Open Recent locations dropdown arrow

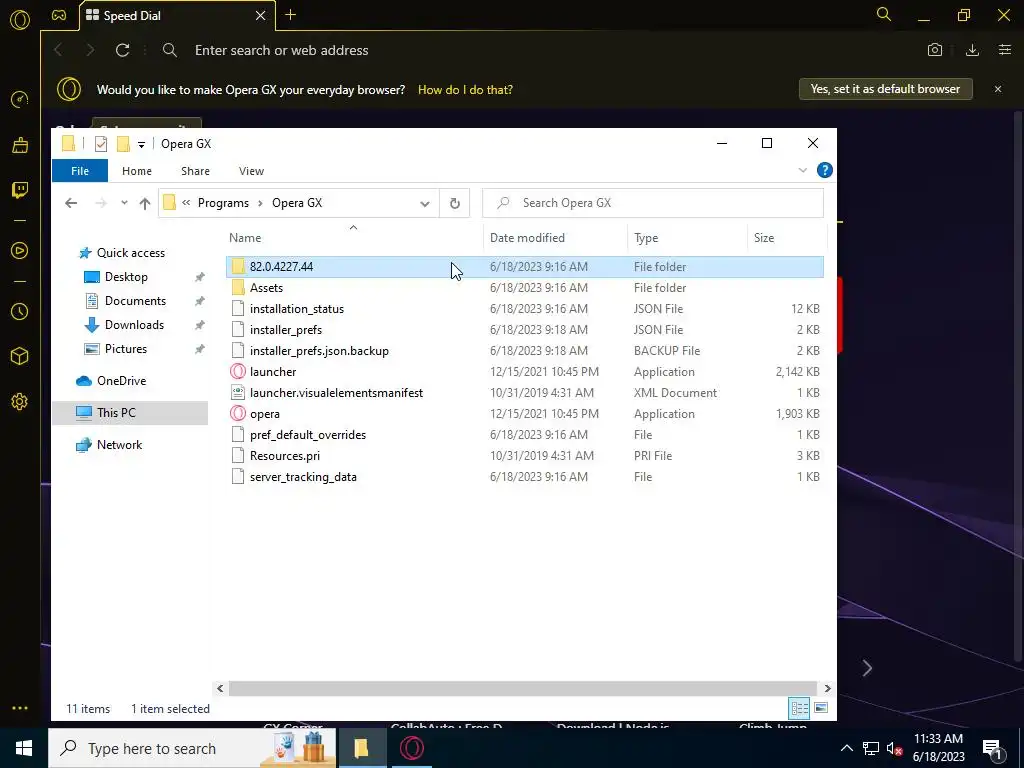click(124, 203)
